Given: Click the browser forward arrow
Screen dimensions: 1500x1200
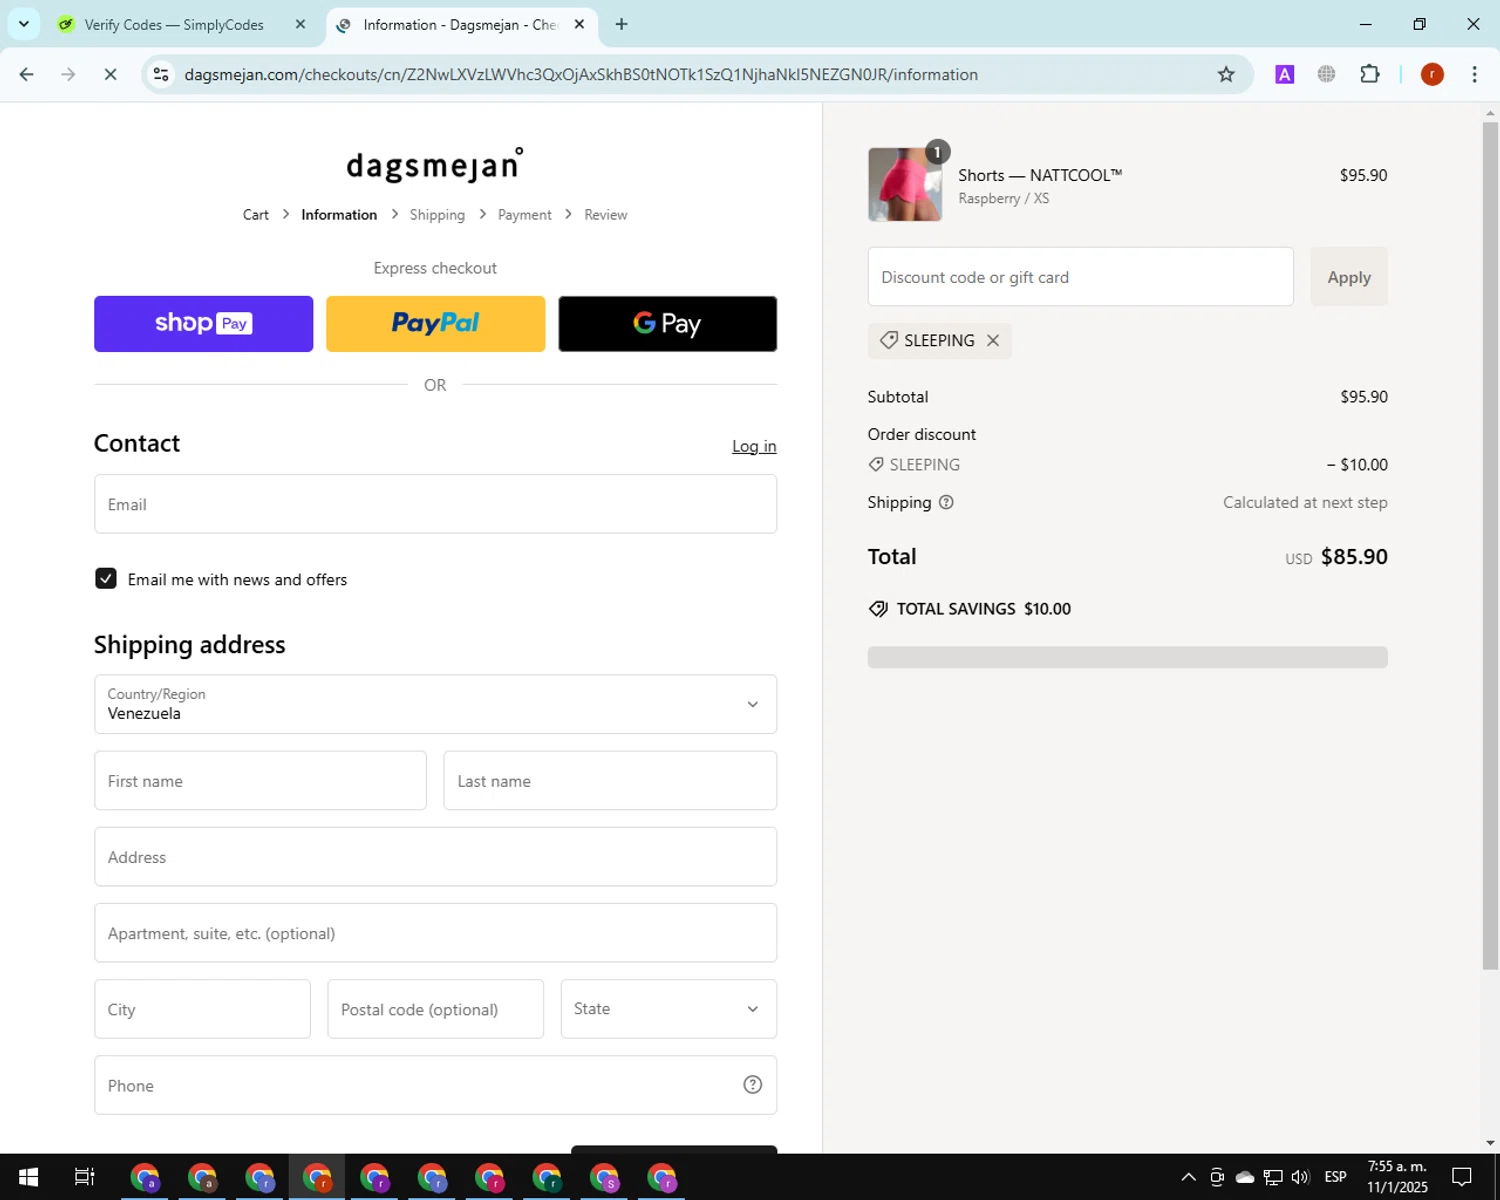Looking at the screenshot, I should pyautogui.click(x=68, y=74).
